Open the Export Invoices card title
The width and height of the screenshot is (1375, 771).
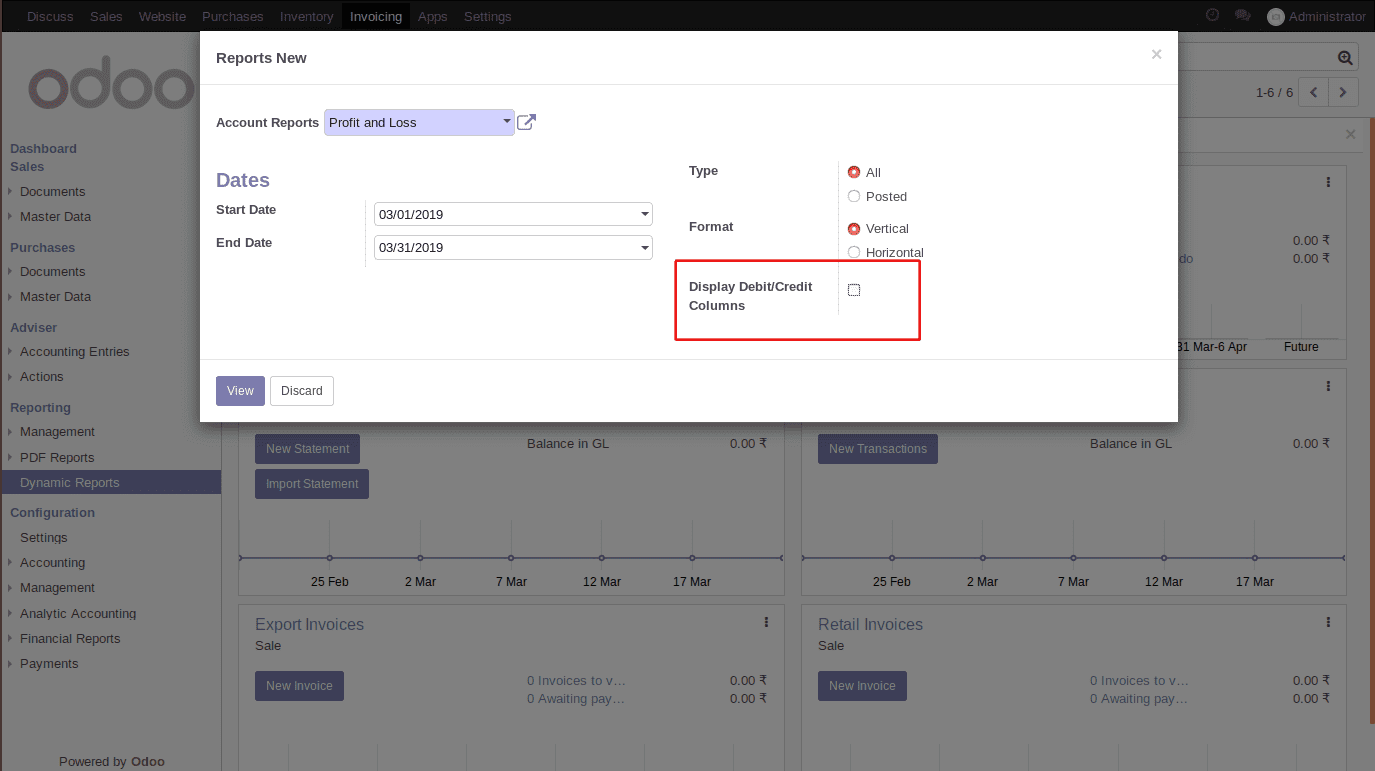point(309,624)
